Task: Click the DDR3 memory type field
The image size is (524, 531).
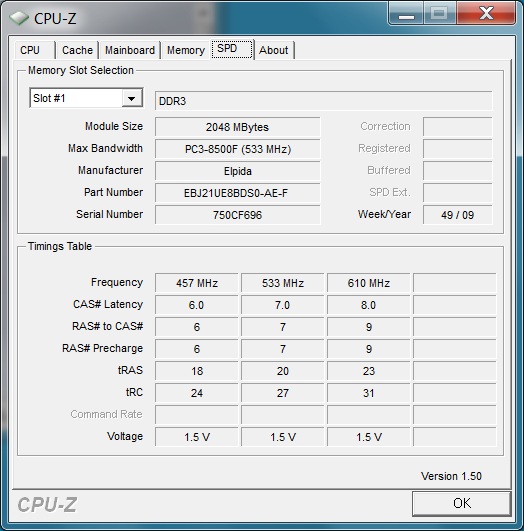Action: (323, 101)
